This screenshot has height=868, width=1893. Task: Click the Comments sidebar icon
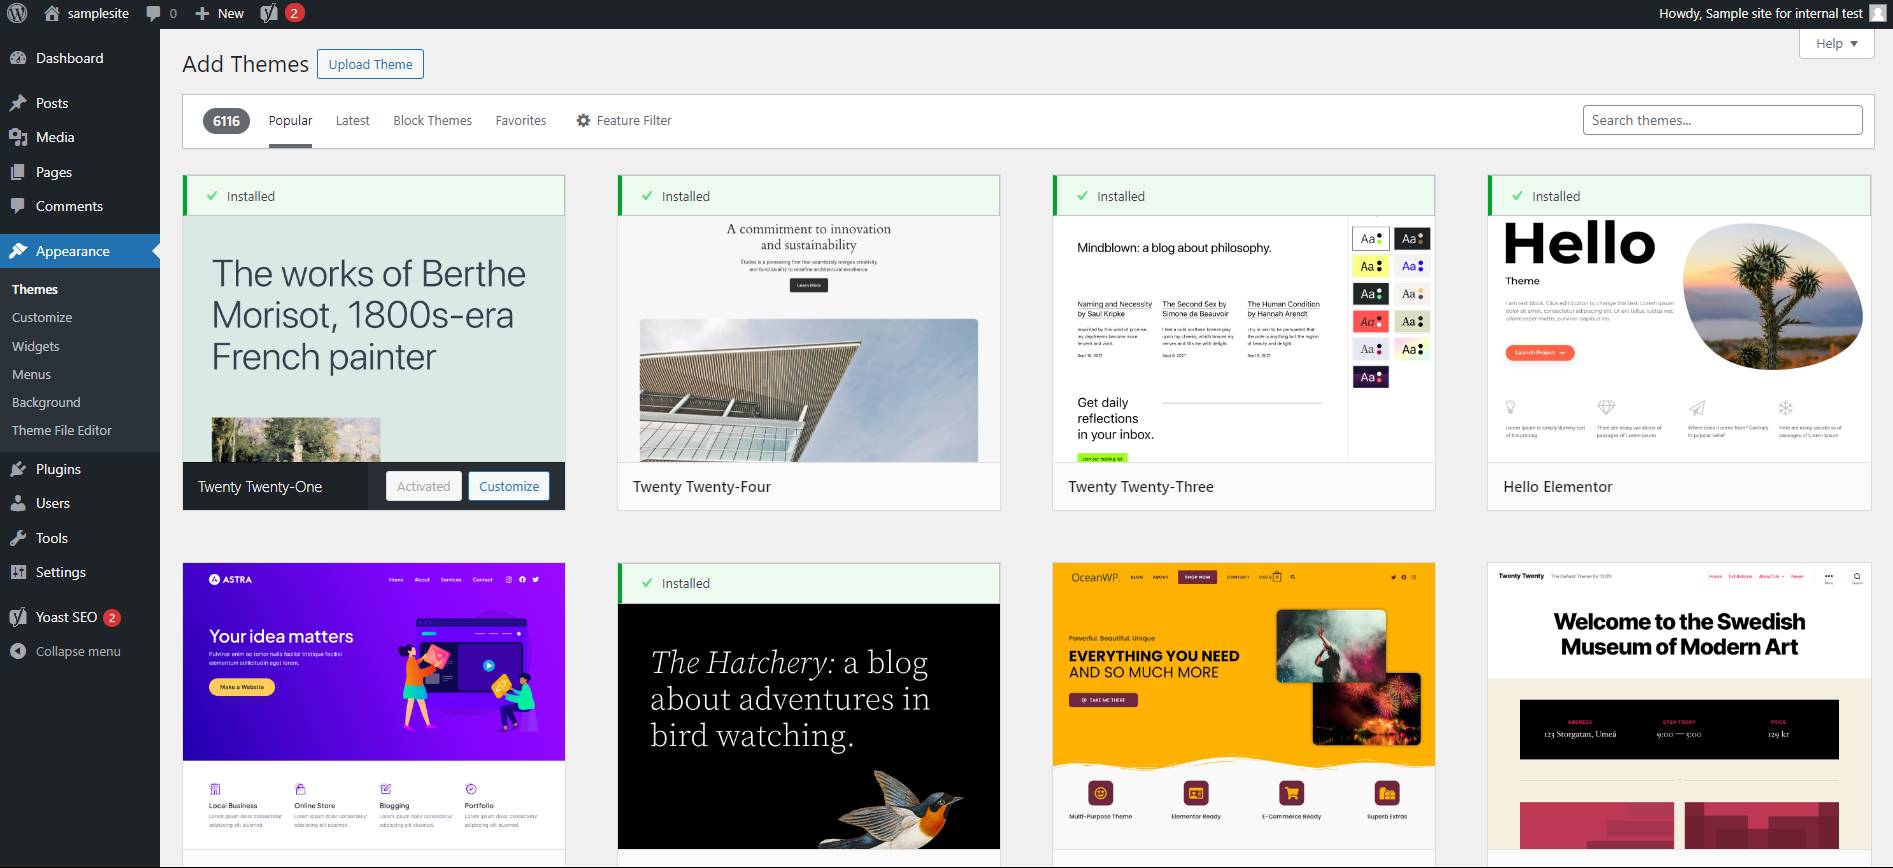tap(18, 206)
